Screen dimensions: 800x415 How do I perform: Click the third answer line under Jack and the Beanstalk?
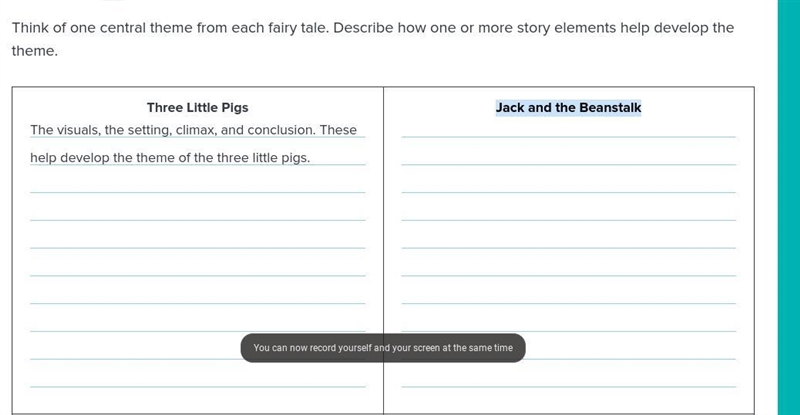(x=568, y=185)
